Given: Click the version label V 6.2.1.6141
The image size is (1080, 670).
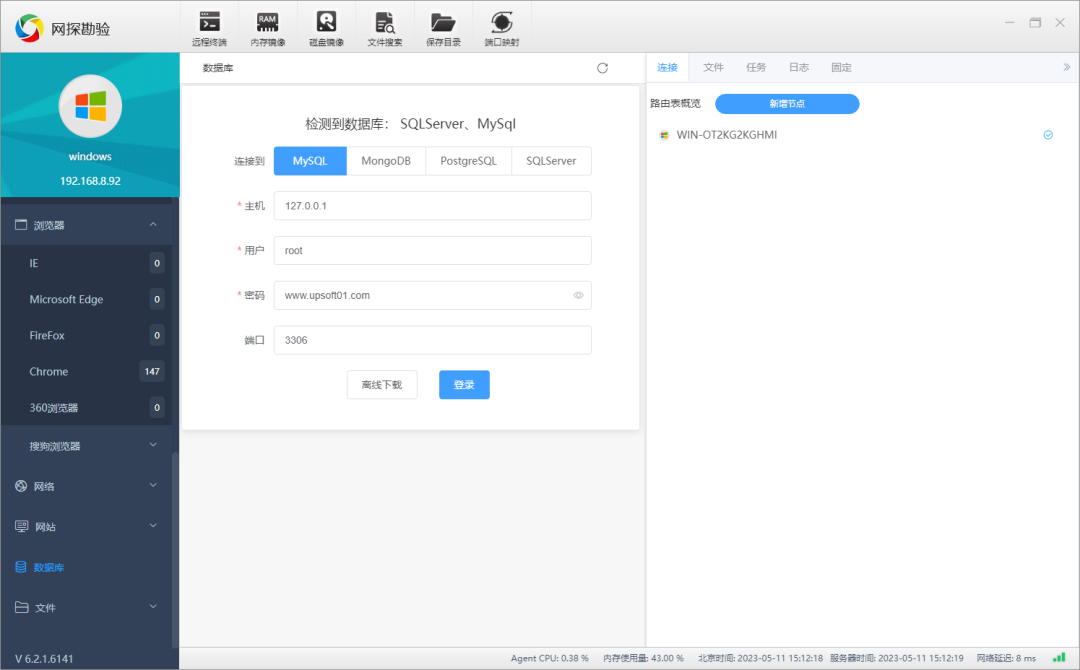Looking at the screenshot, I should point(44,659).
